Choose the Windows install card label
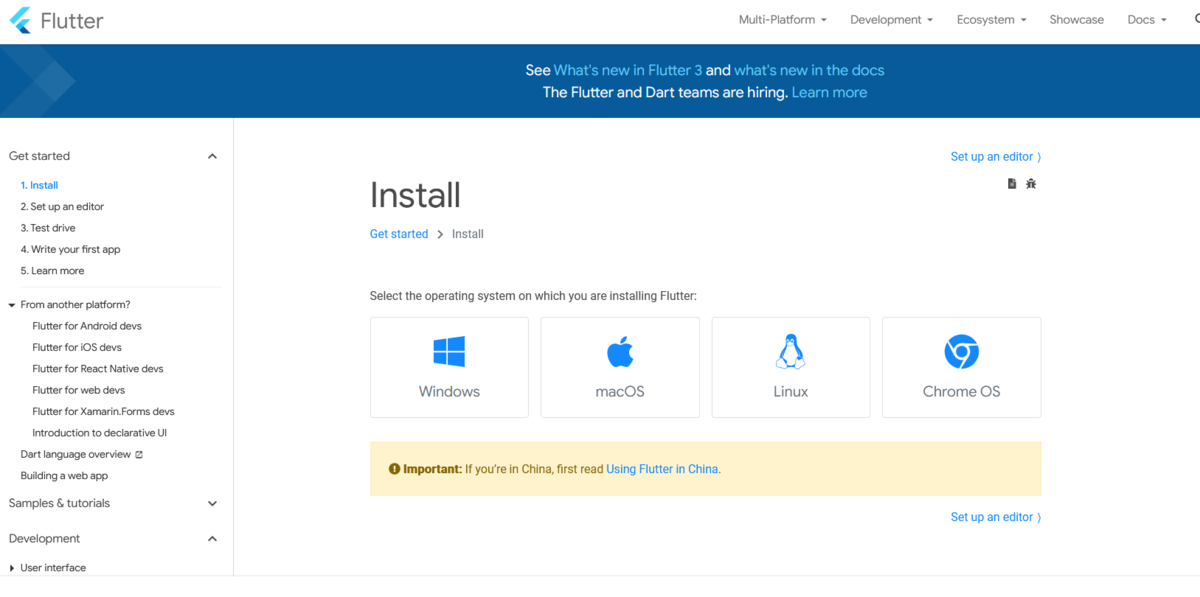1200x597 pixels. [449, 392]
